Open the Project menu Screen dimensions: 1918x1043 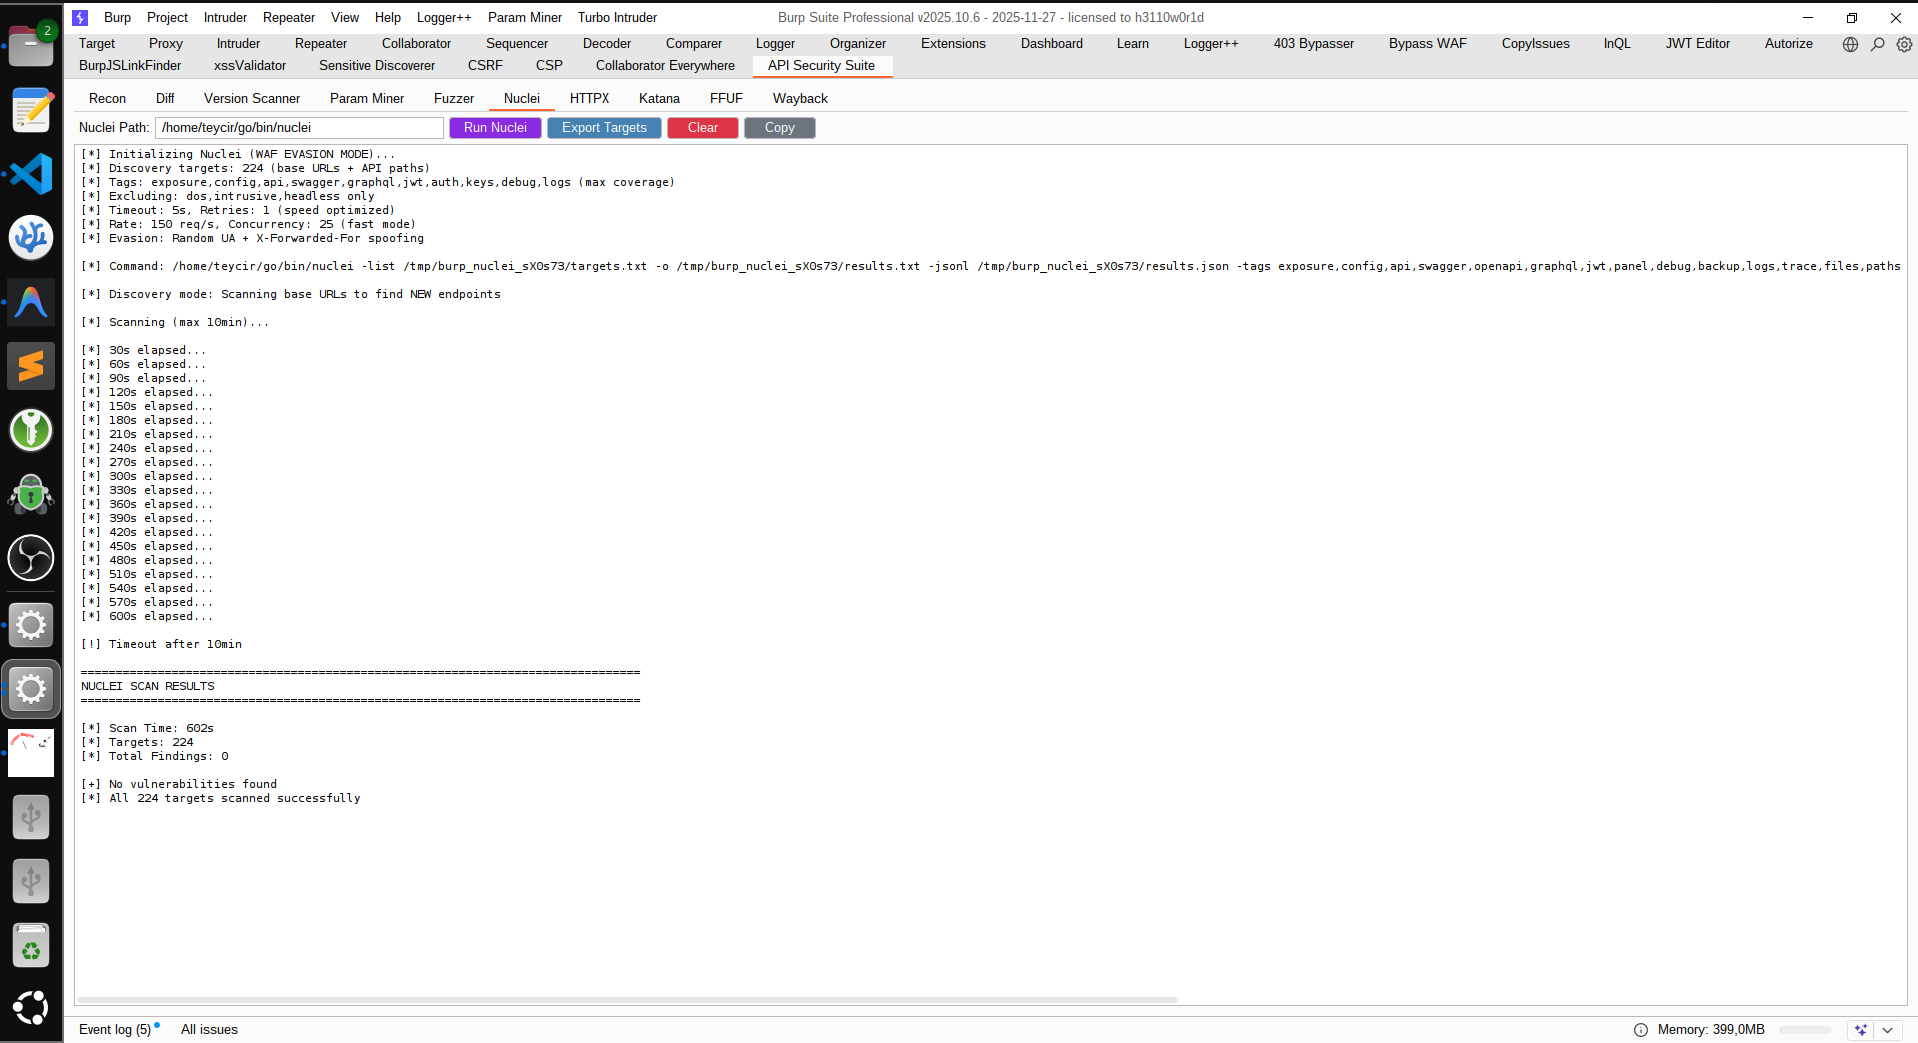pyautogui.click(x=167, y=17)
